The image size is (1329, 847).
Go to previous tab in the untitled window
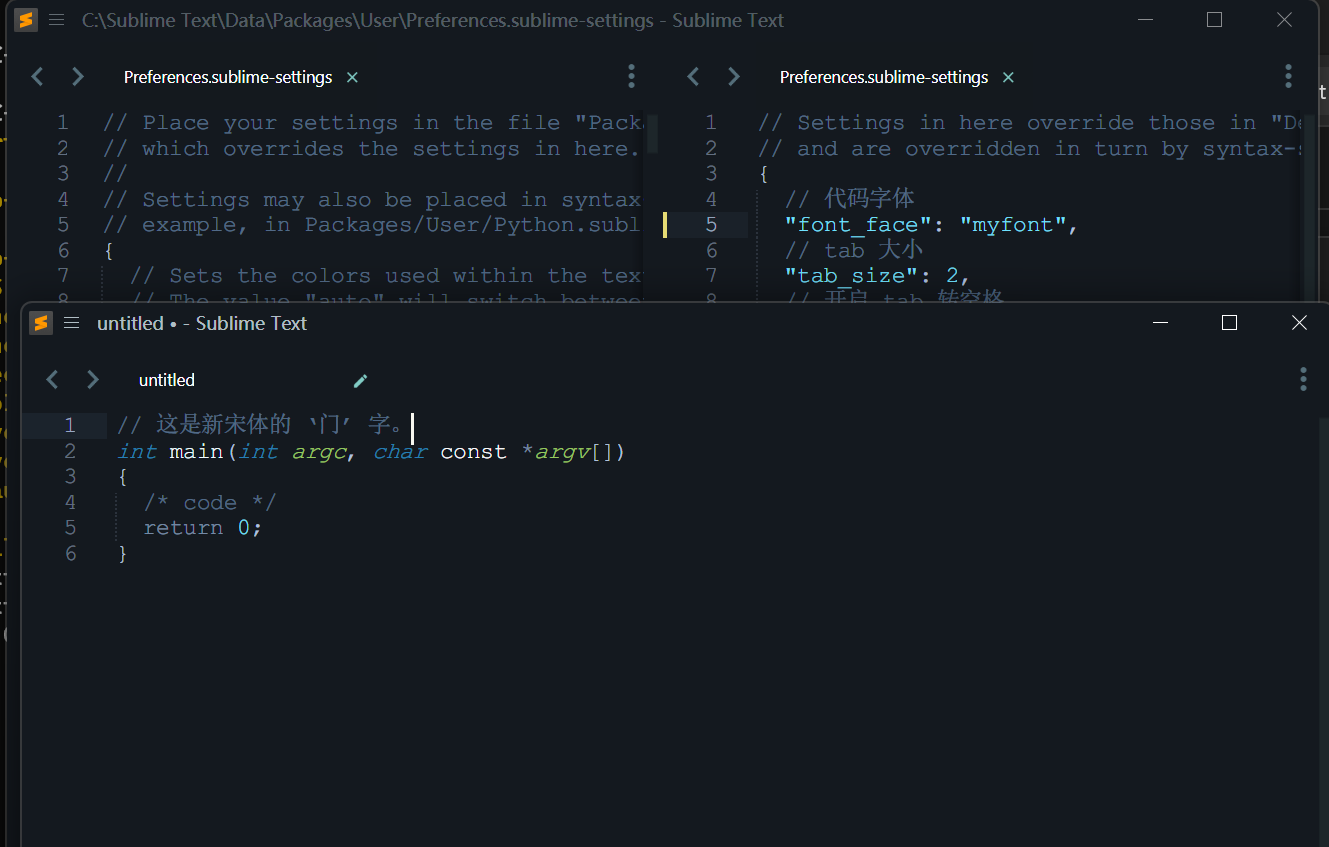53,379
